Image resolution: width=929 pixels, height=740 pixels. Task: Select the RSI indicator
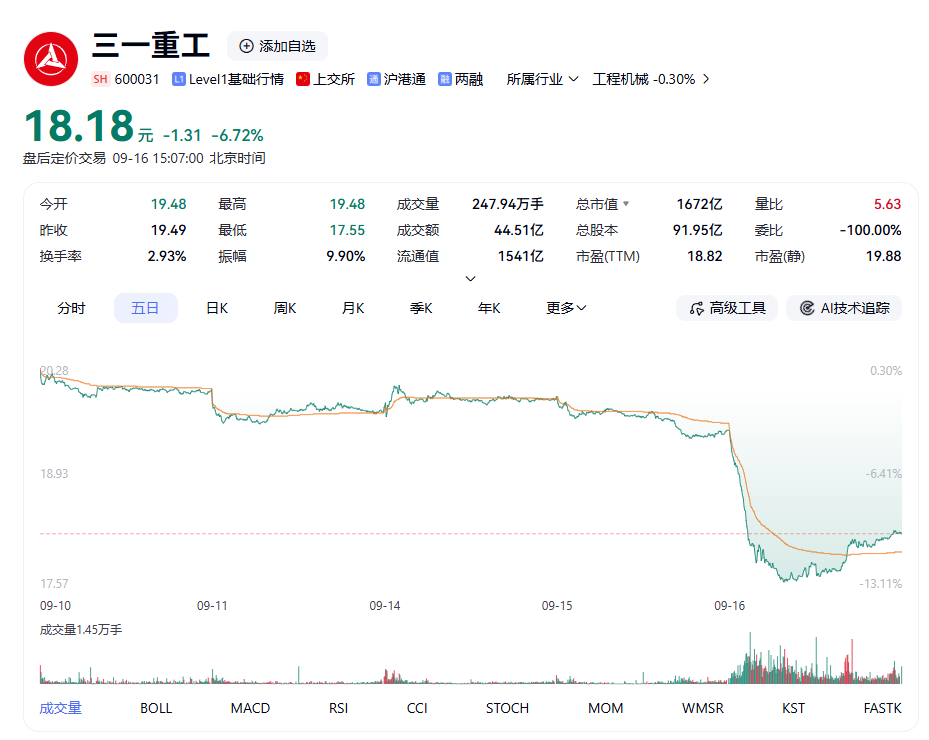(338, 708)
